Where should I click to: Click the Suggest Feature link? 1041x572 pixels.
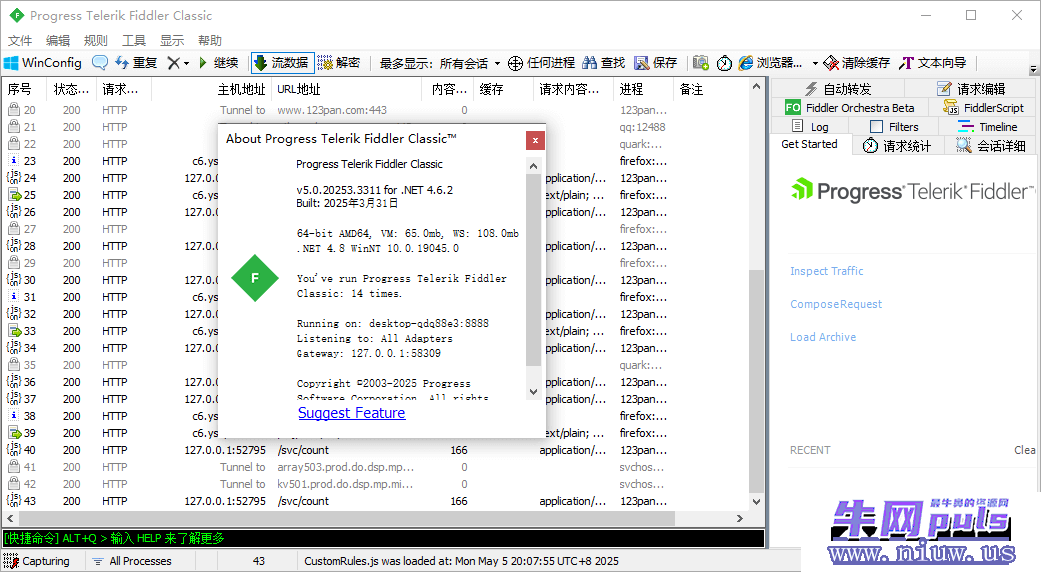click(x=351, y=413)
